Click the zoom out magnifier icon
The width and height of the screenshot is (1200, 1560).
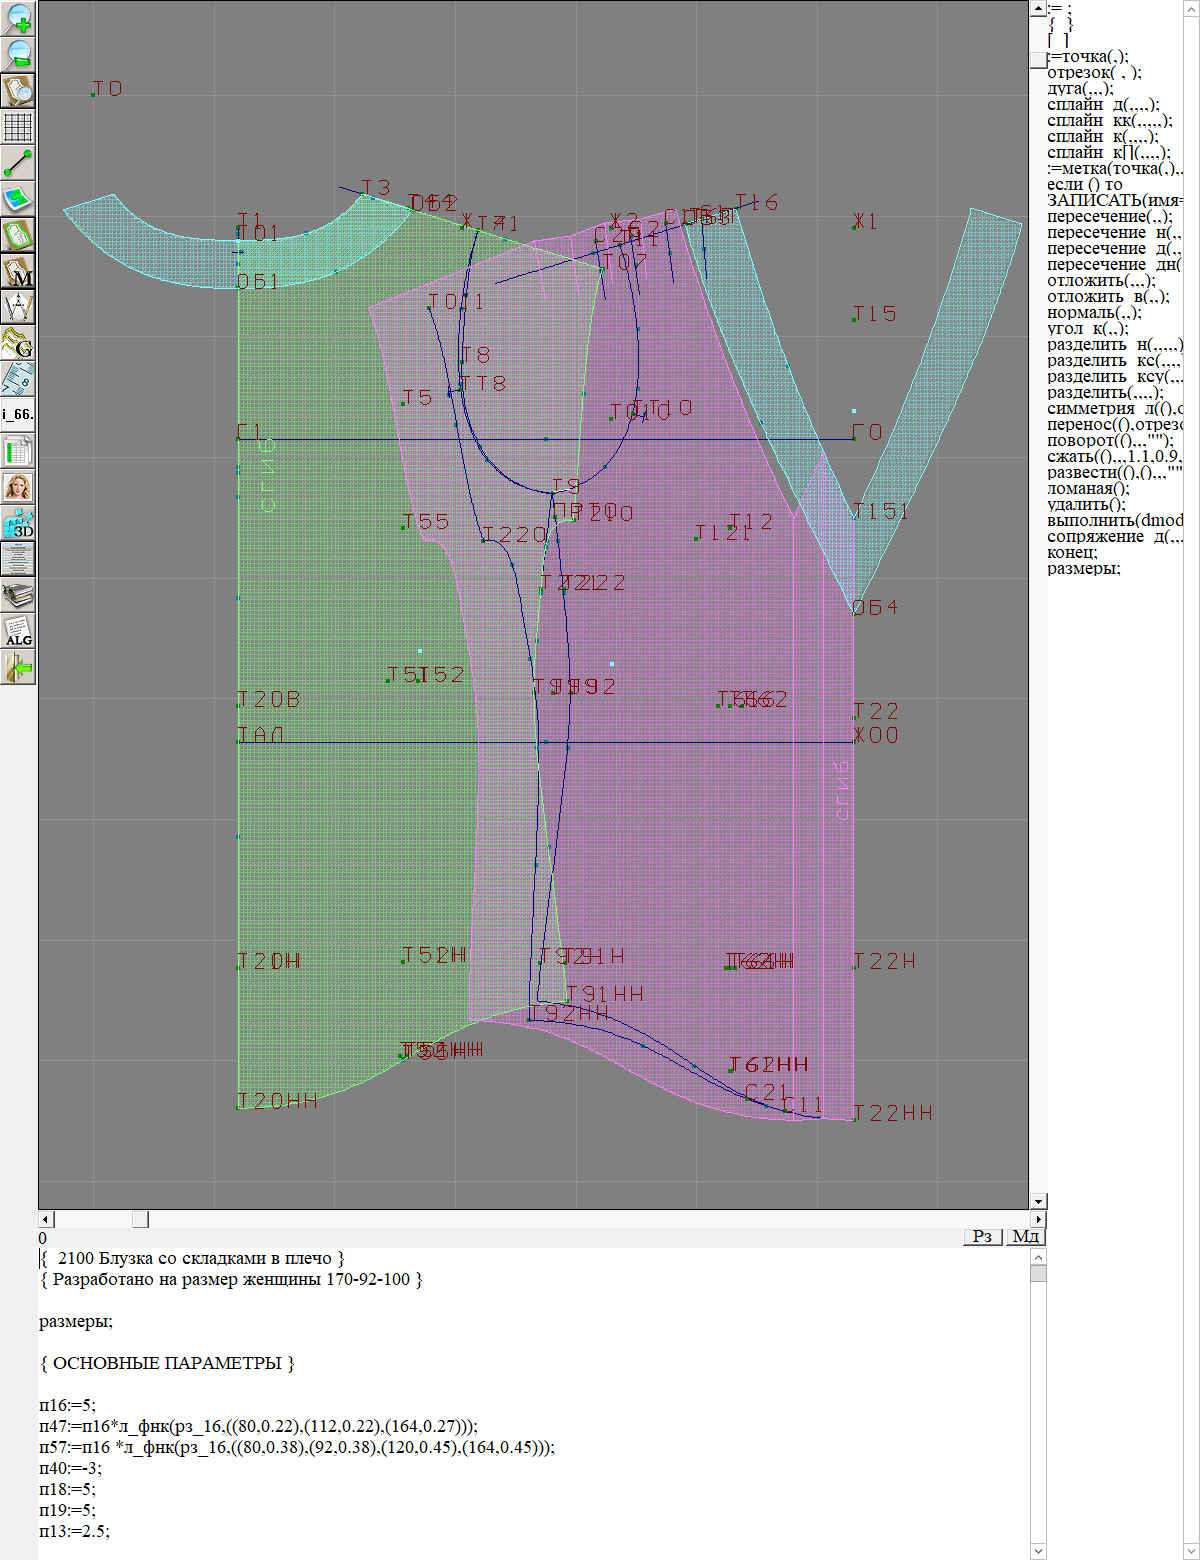click(x=19, y=54)
